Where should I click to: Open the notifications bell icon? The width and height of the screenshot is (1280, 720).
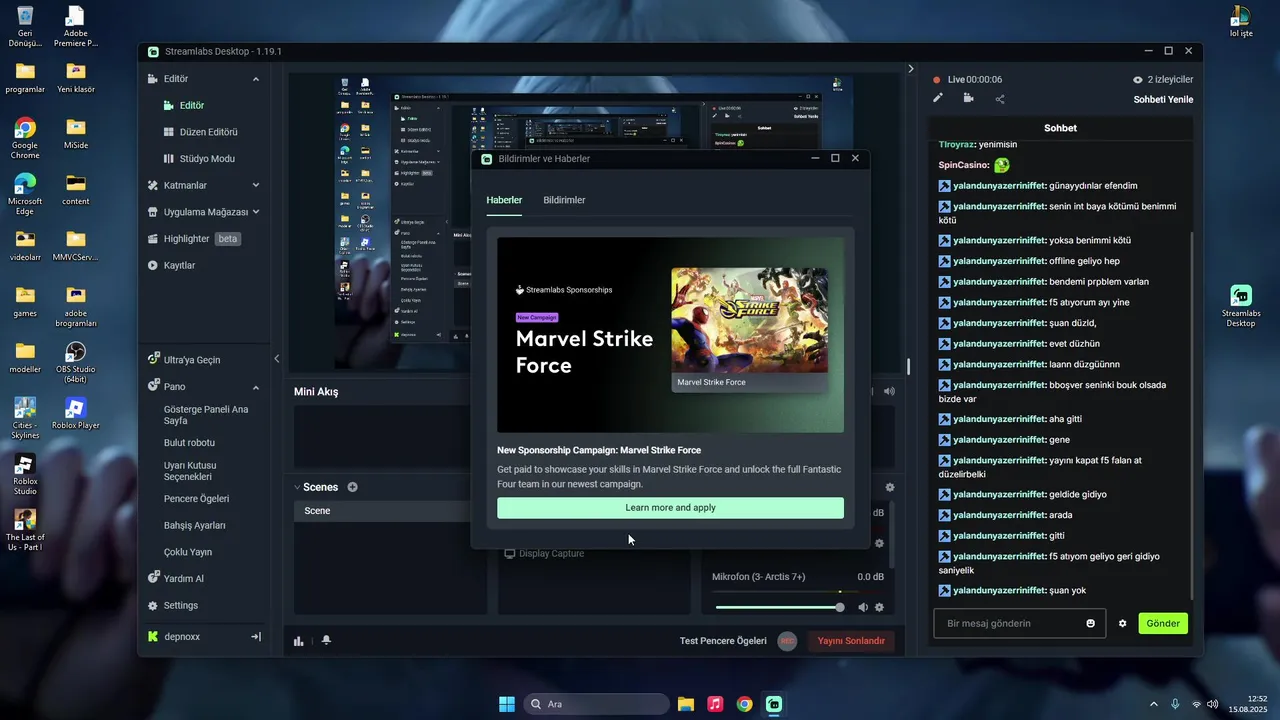326,641
